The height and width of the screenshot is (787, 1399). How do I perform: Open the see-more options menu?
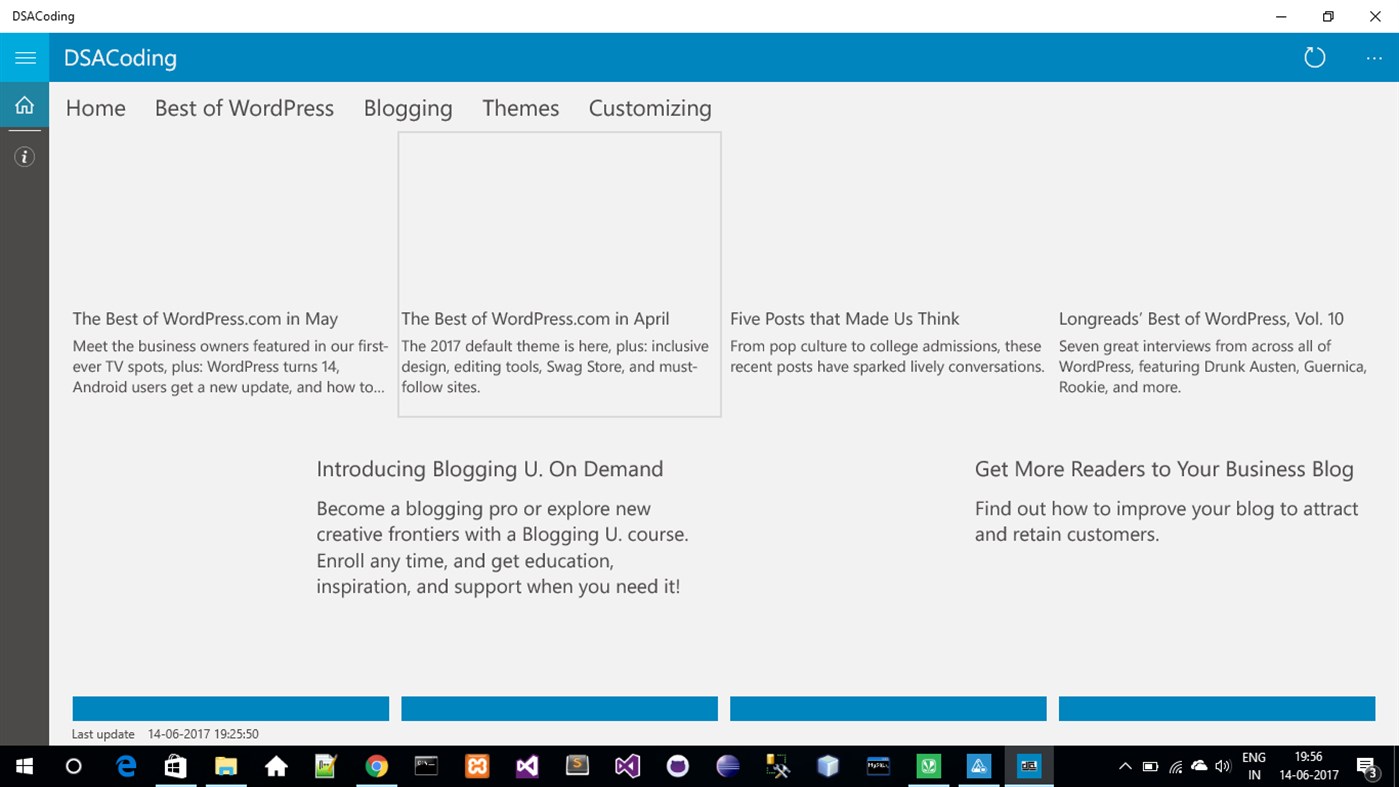coord(1373,57)
